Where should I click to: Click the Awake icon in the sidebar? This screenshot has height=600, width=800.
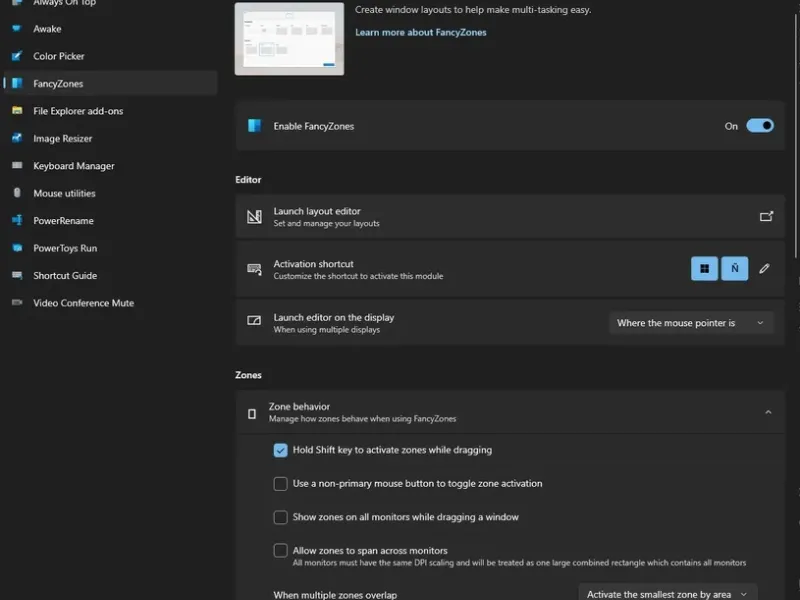point(17,29)
